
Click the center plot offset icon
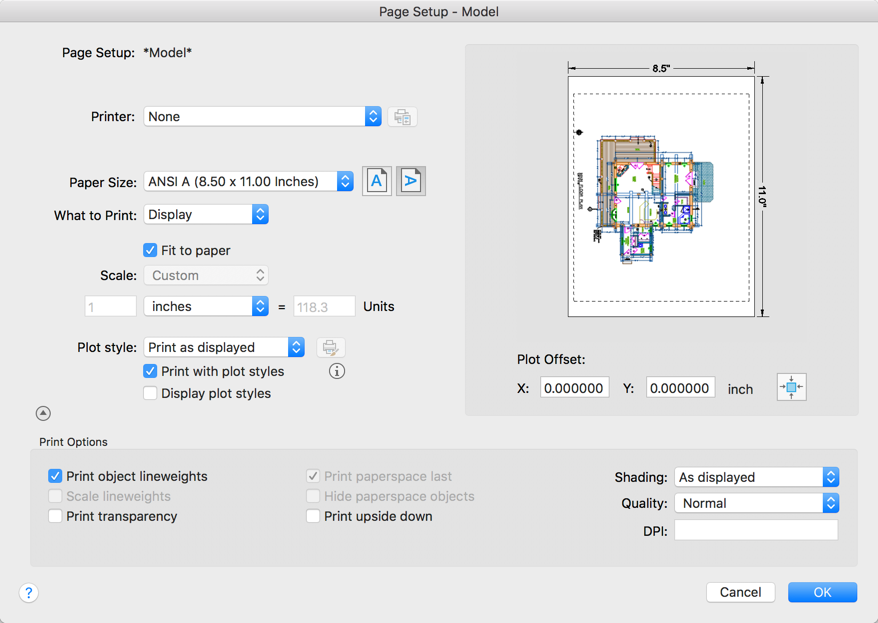pyautogui.click(x=791, y=388)
